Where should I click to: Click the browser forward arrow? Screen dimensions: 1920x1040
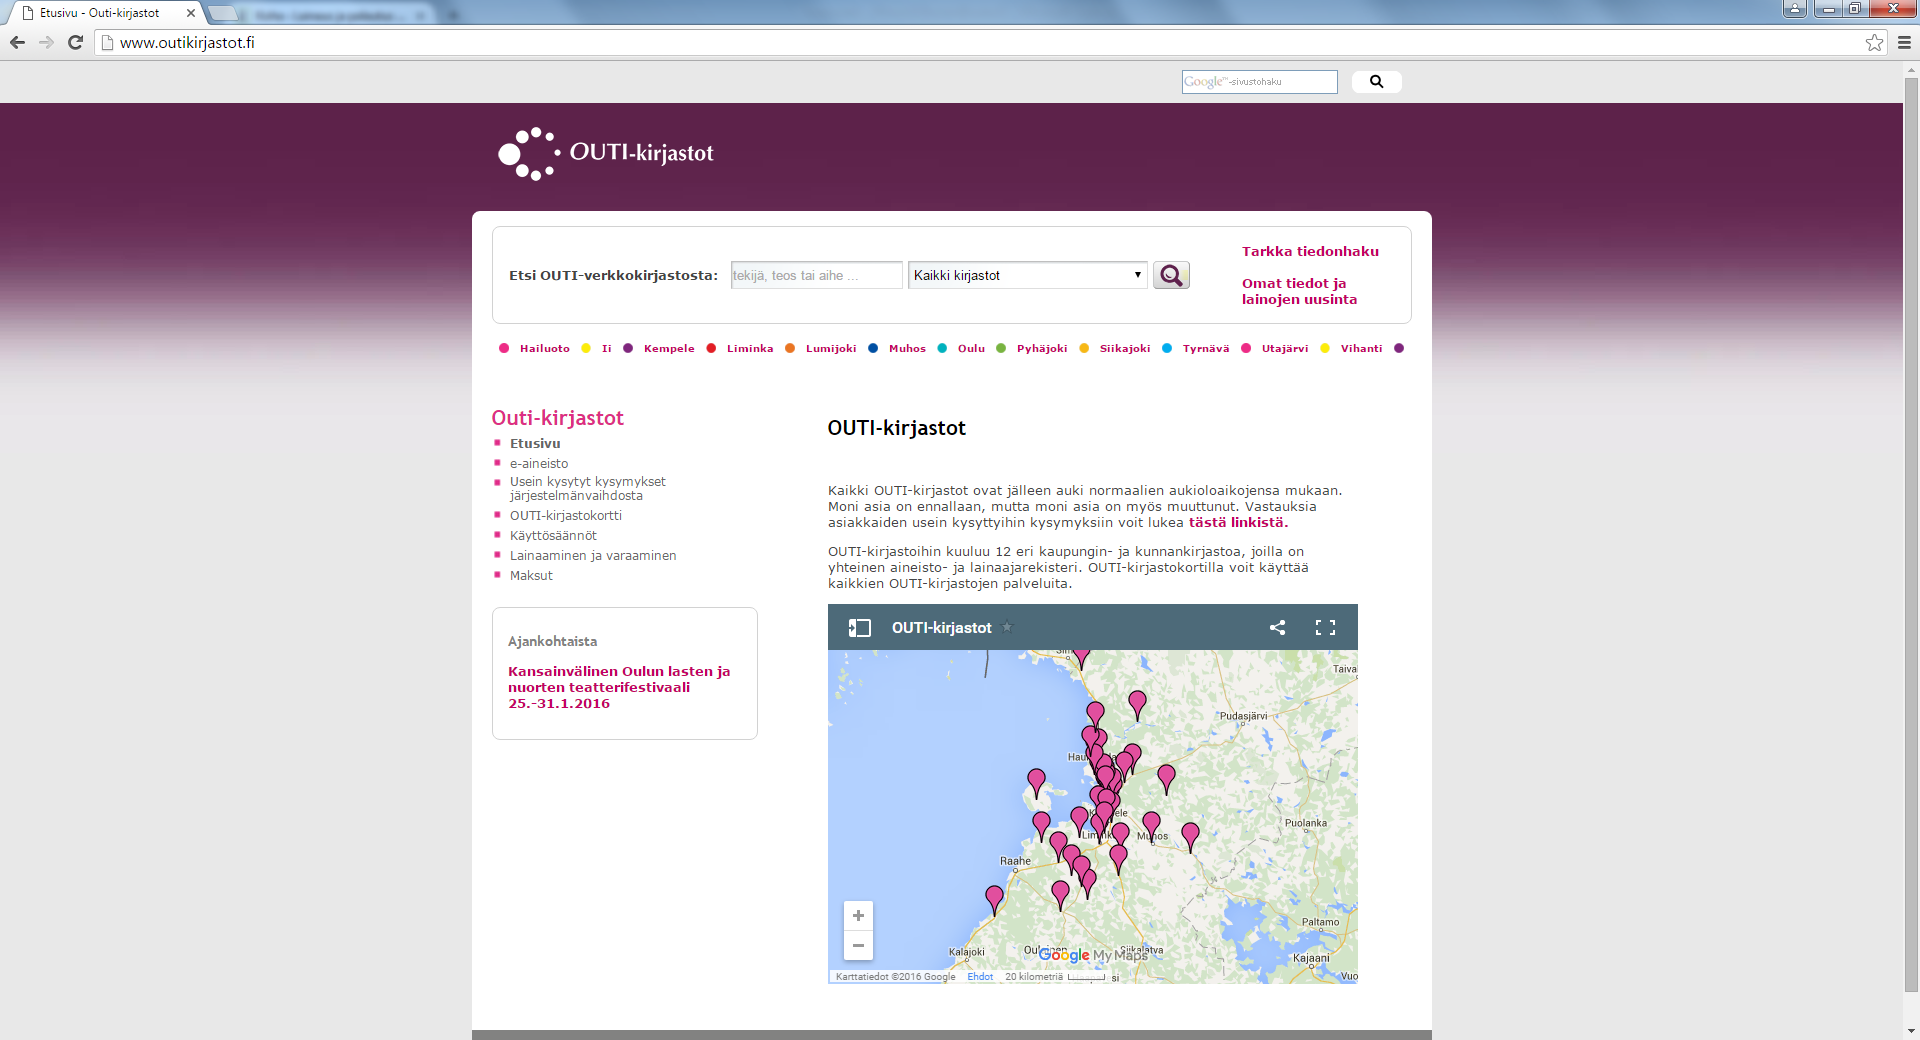(x=46, y=42)
